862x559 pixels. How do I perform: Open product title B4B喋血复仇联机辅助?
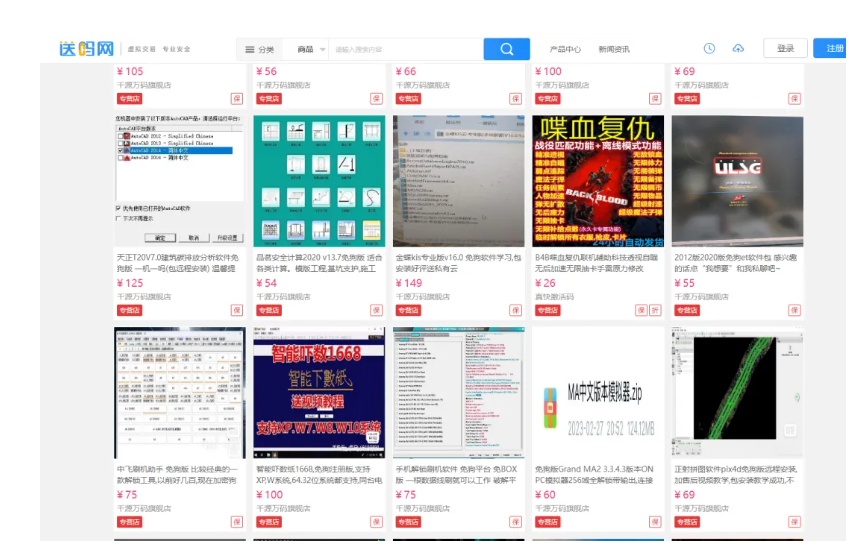[x=597, y=263]
